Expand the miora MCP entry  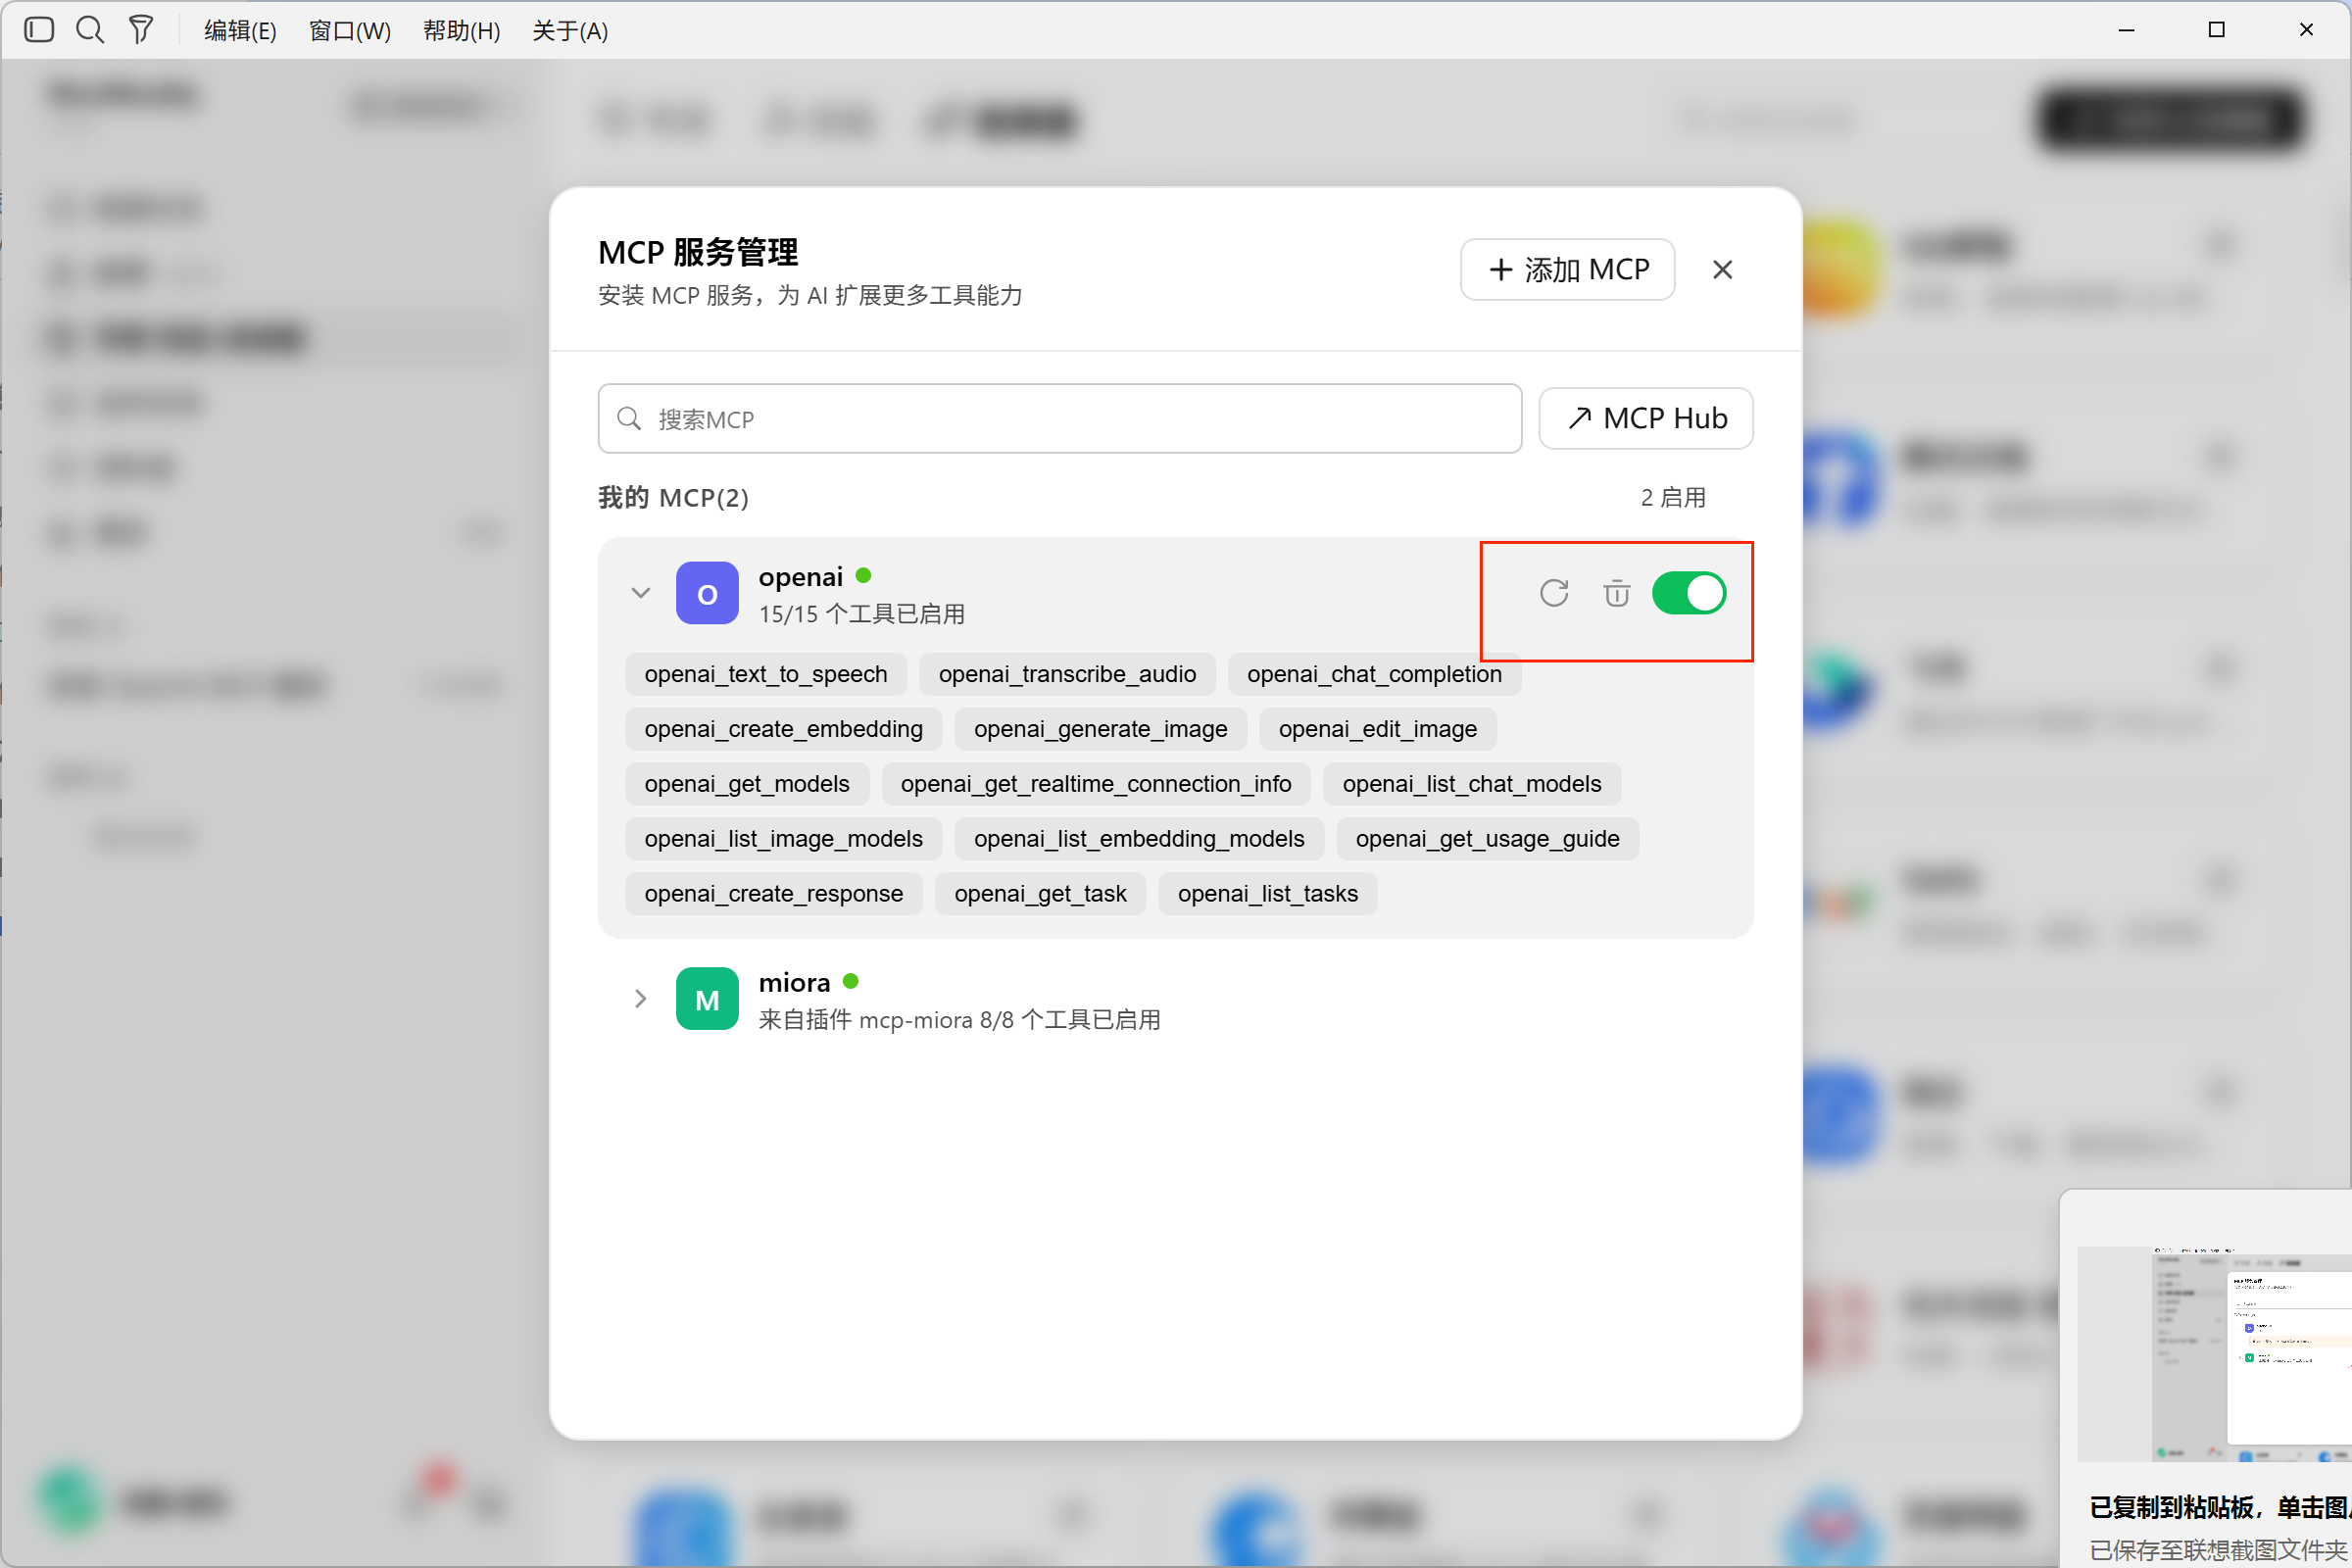[641, 999]
